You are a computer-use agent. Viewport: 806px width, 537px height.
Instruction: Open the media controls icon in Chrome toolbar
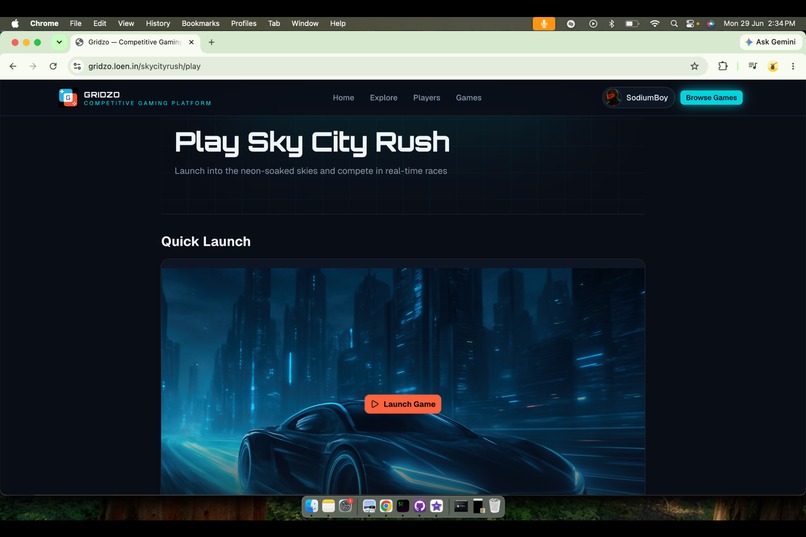(753, 66)
